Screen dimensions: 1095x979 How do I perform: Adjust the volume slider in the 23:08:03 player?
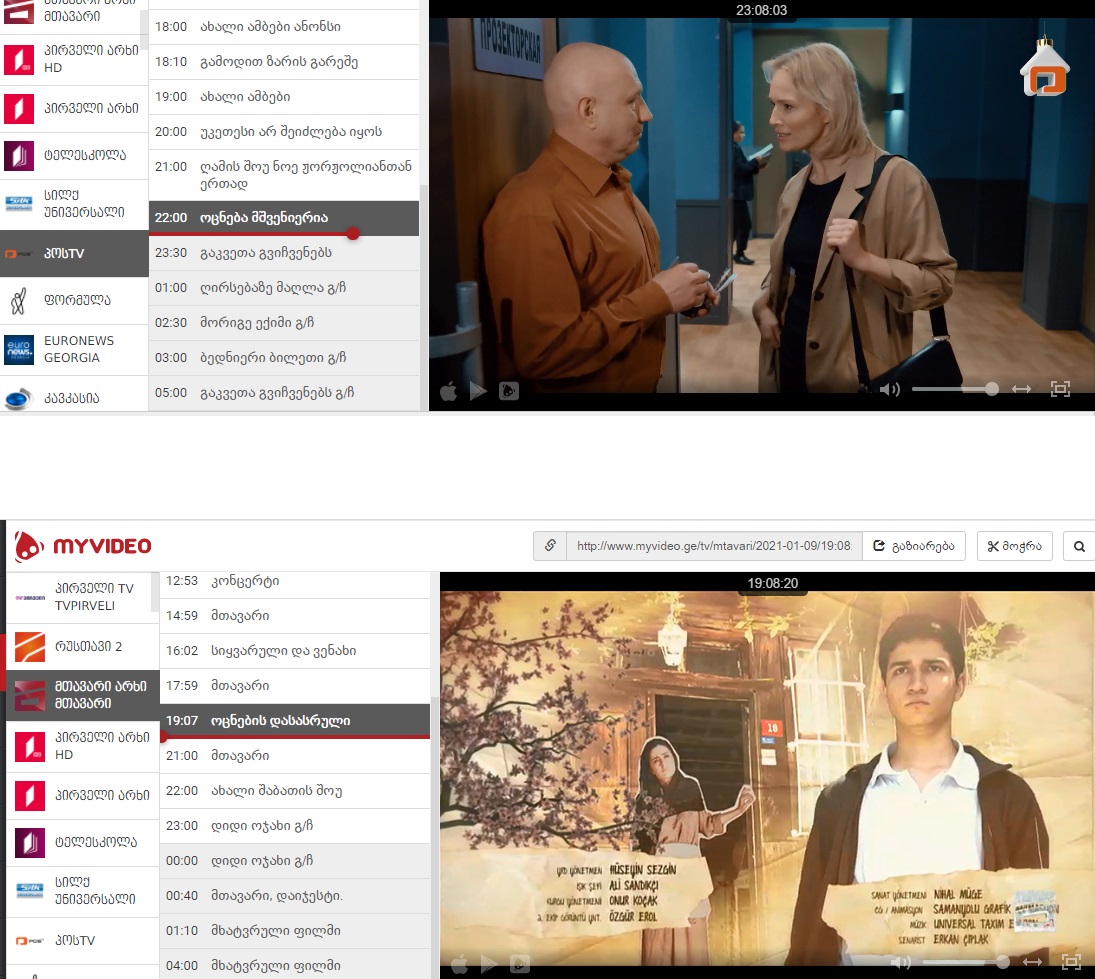click(x=955, y=389)
